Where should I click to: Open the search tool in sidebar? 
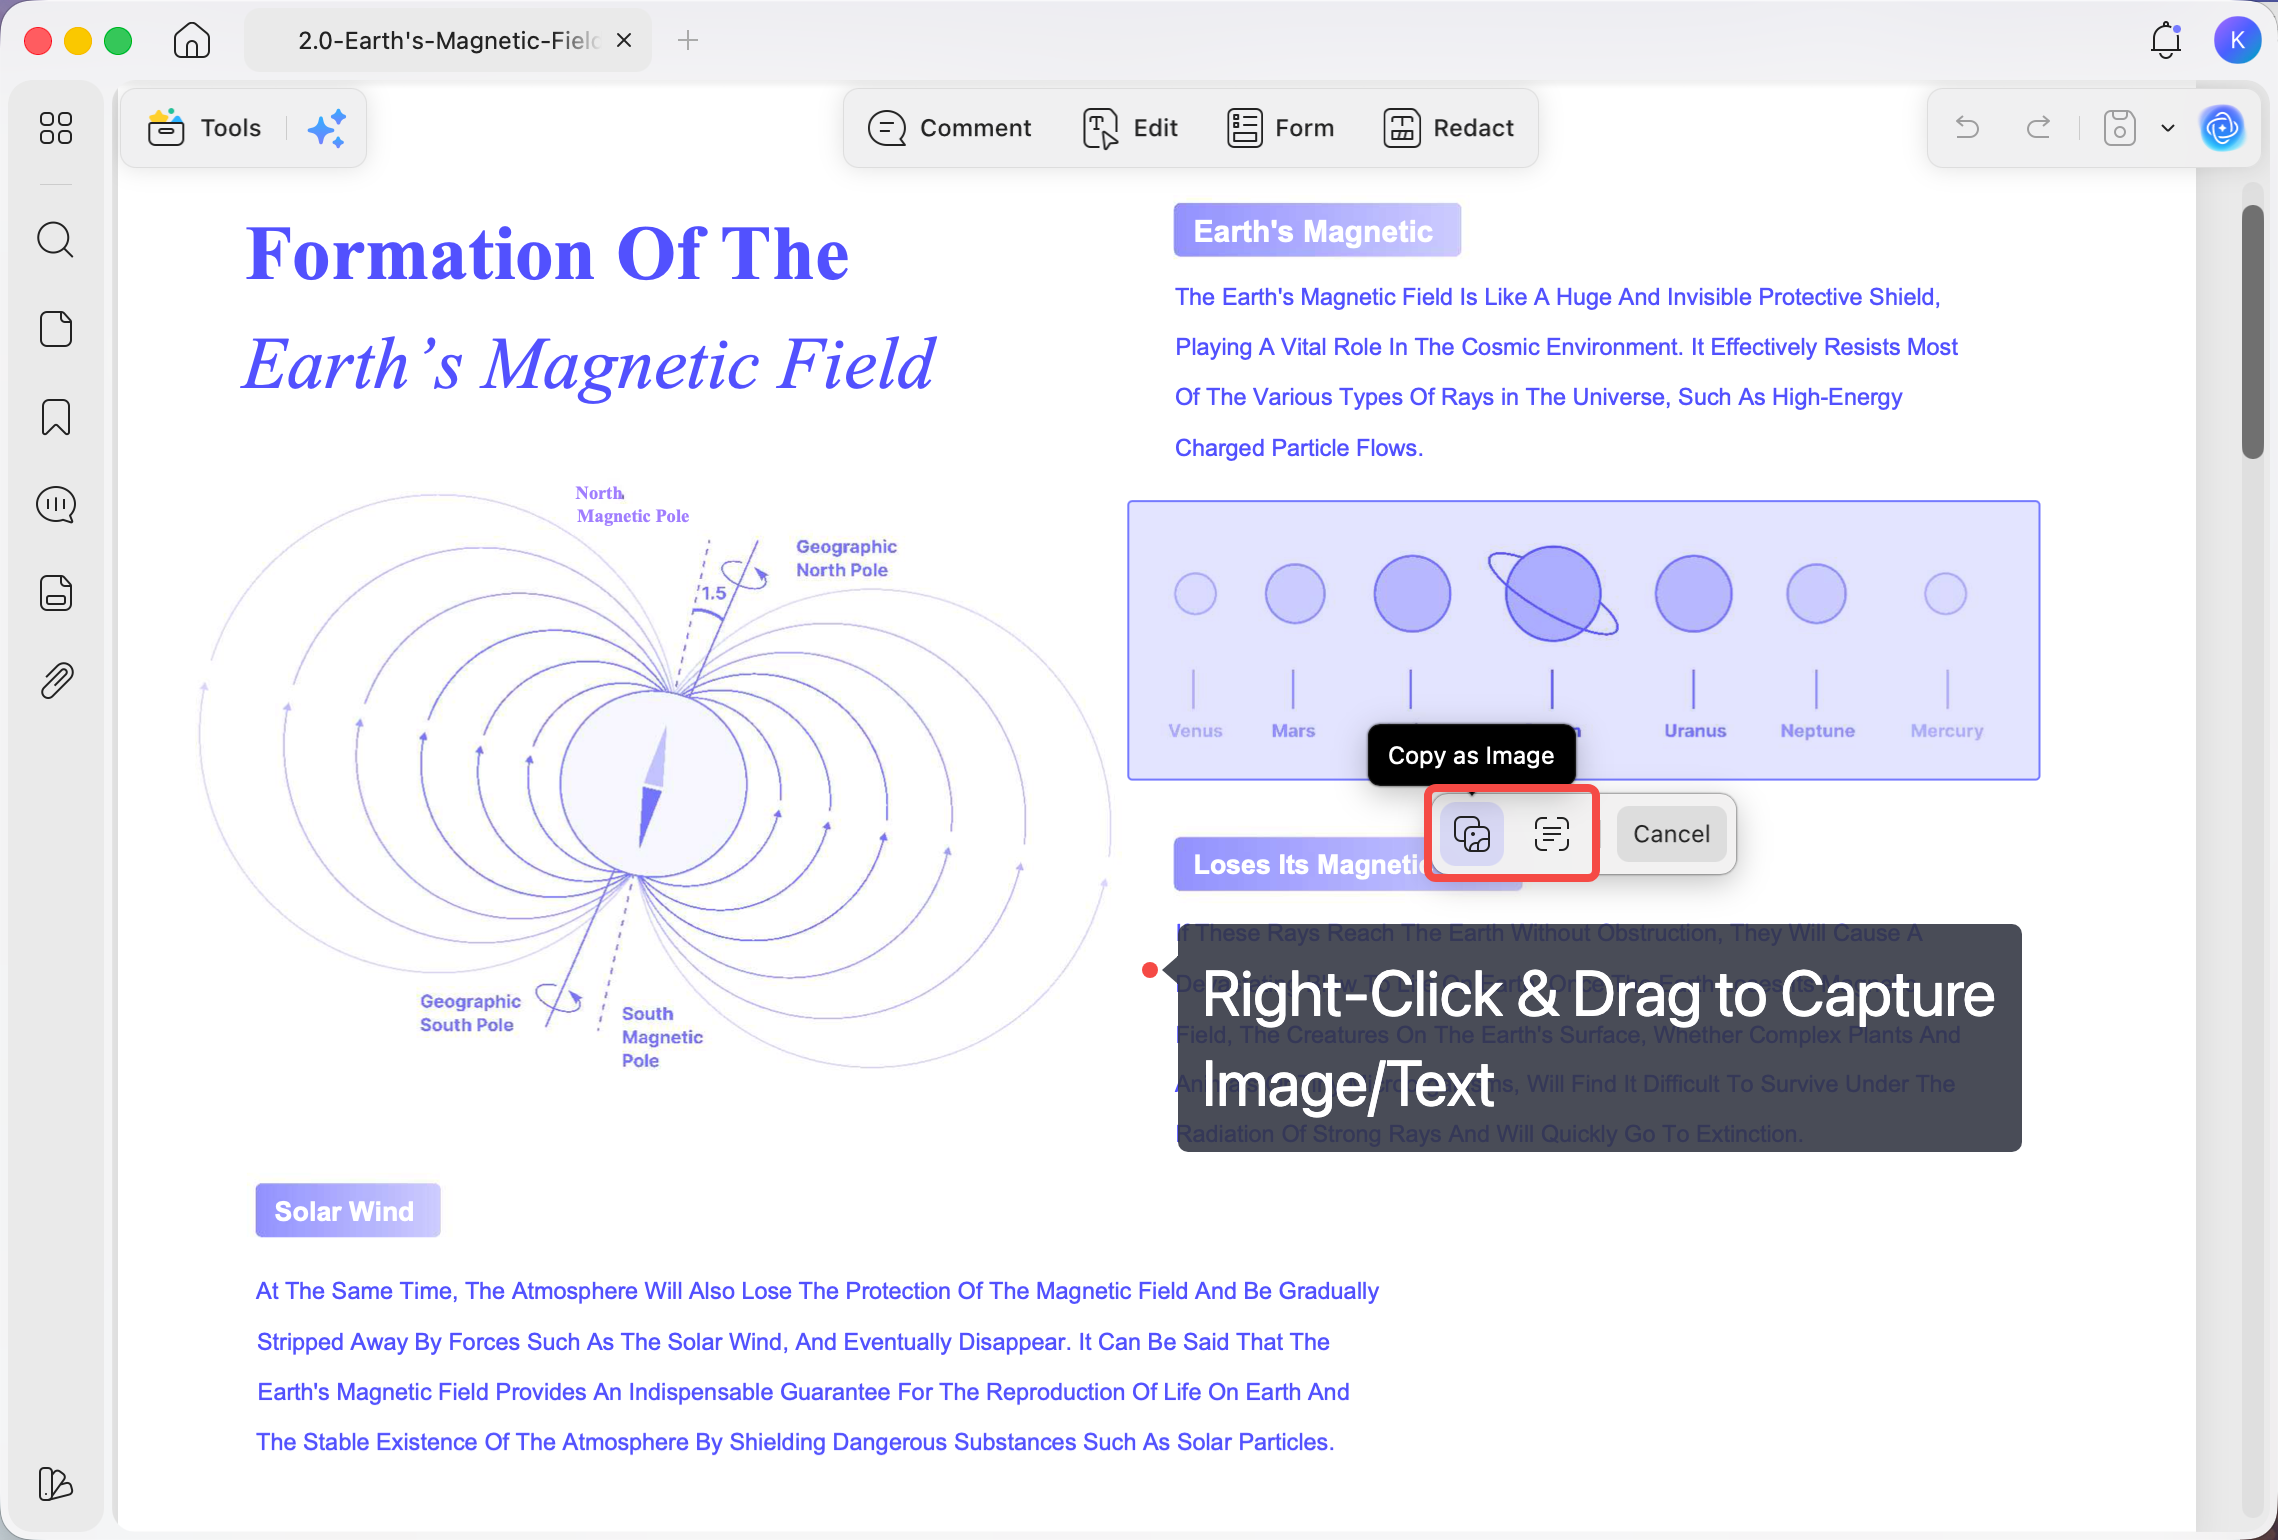coord(56,240)
